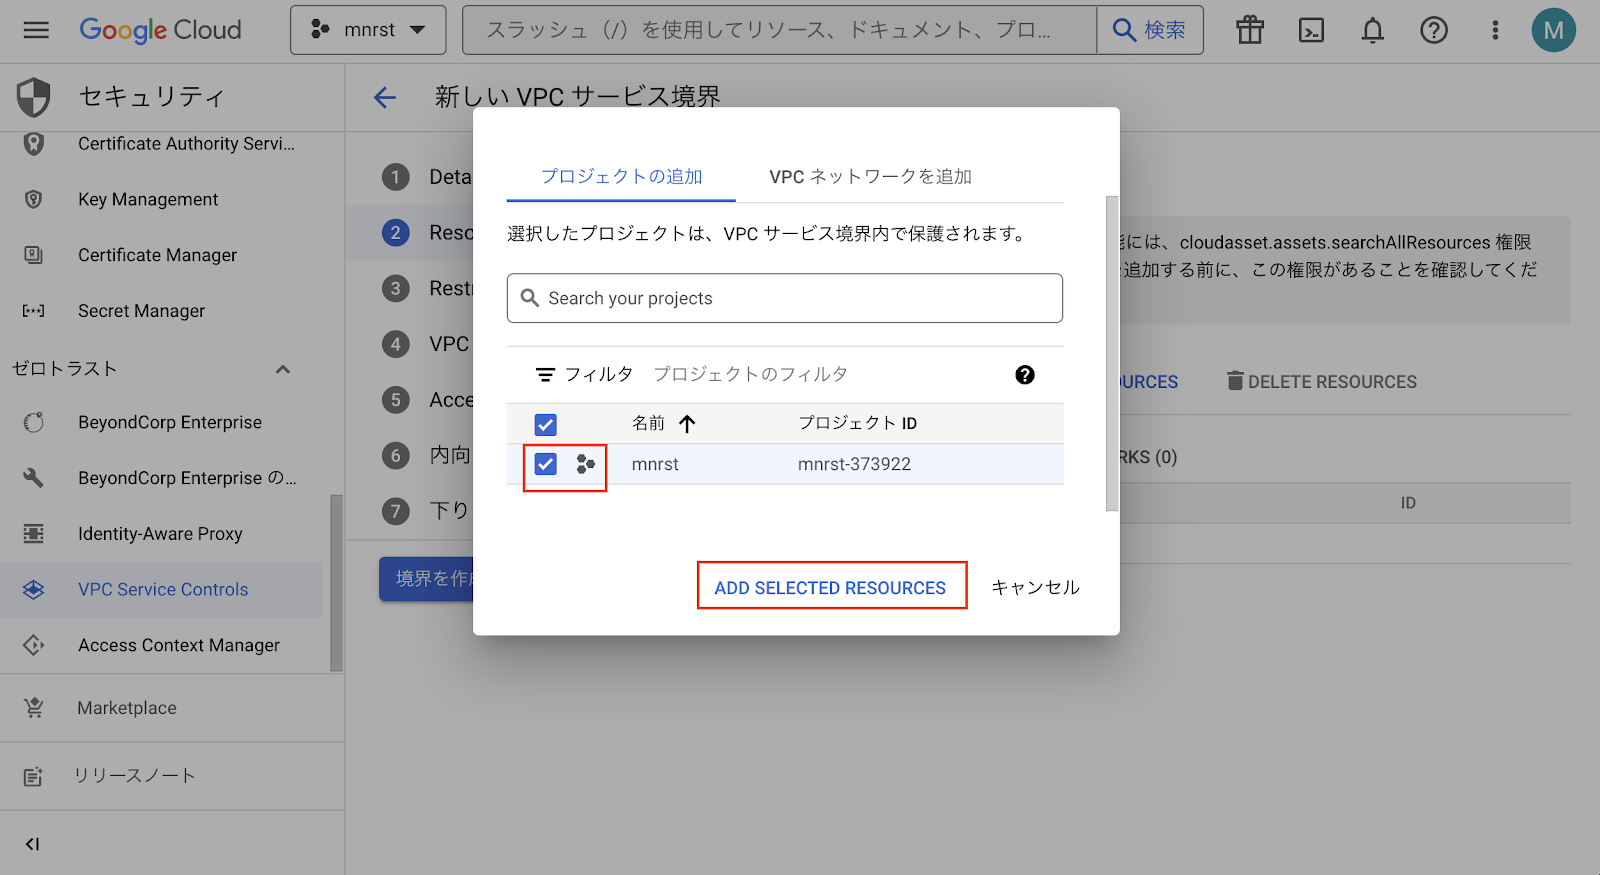
Task: Open the mnrst project selector dropdown
Action: click(368, 30)
